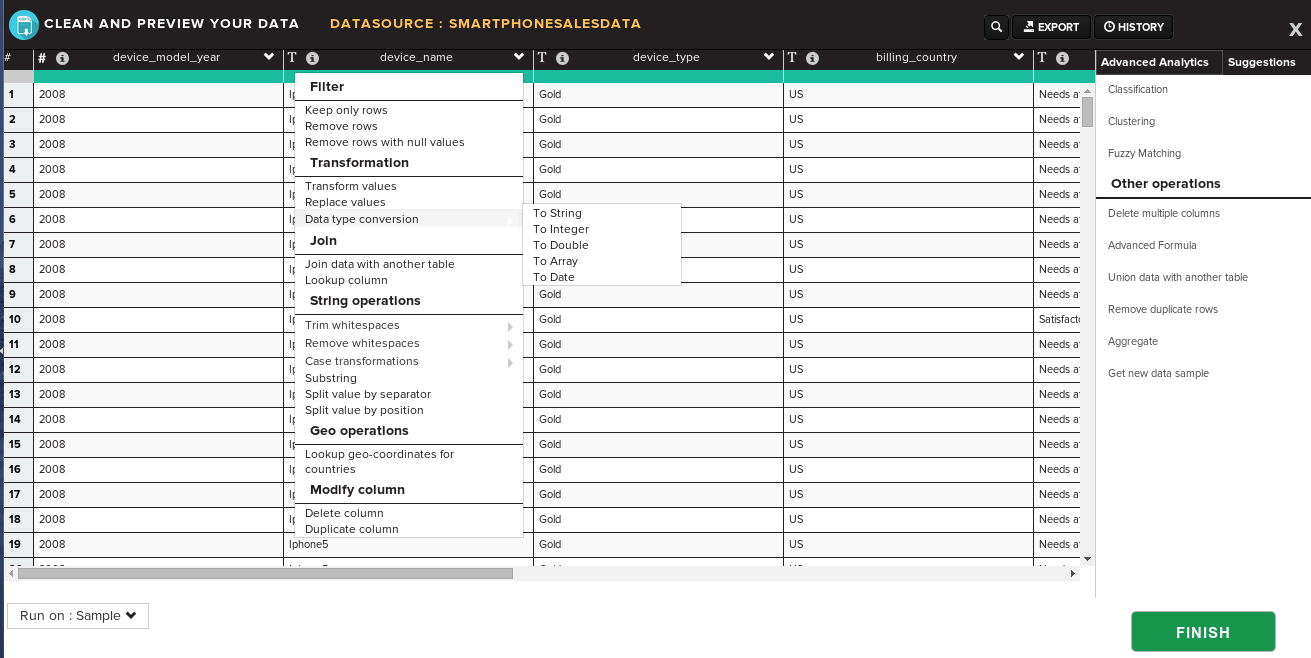Open Classification analytics
Screen dimensions: 1311x658
1137,89
